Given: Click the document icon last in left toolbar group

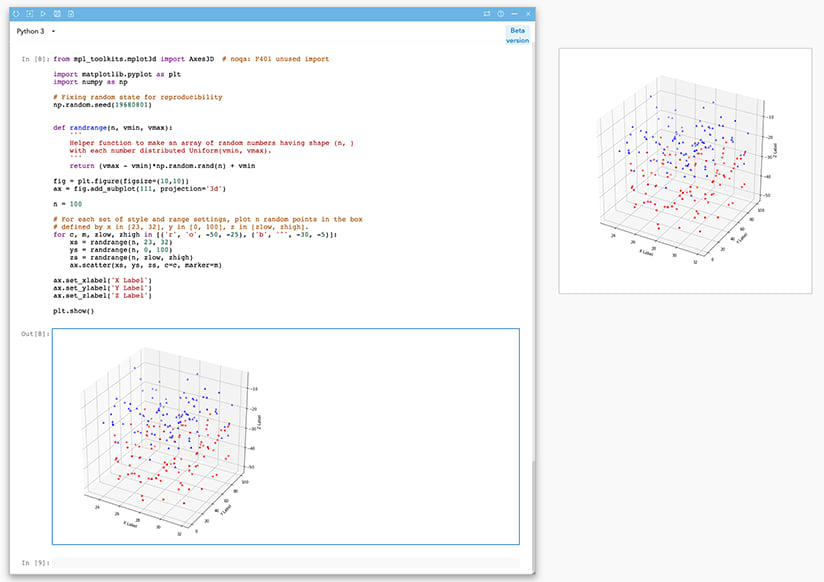Looking at the screenshot, I should [x=71, y=14].
